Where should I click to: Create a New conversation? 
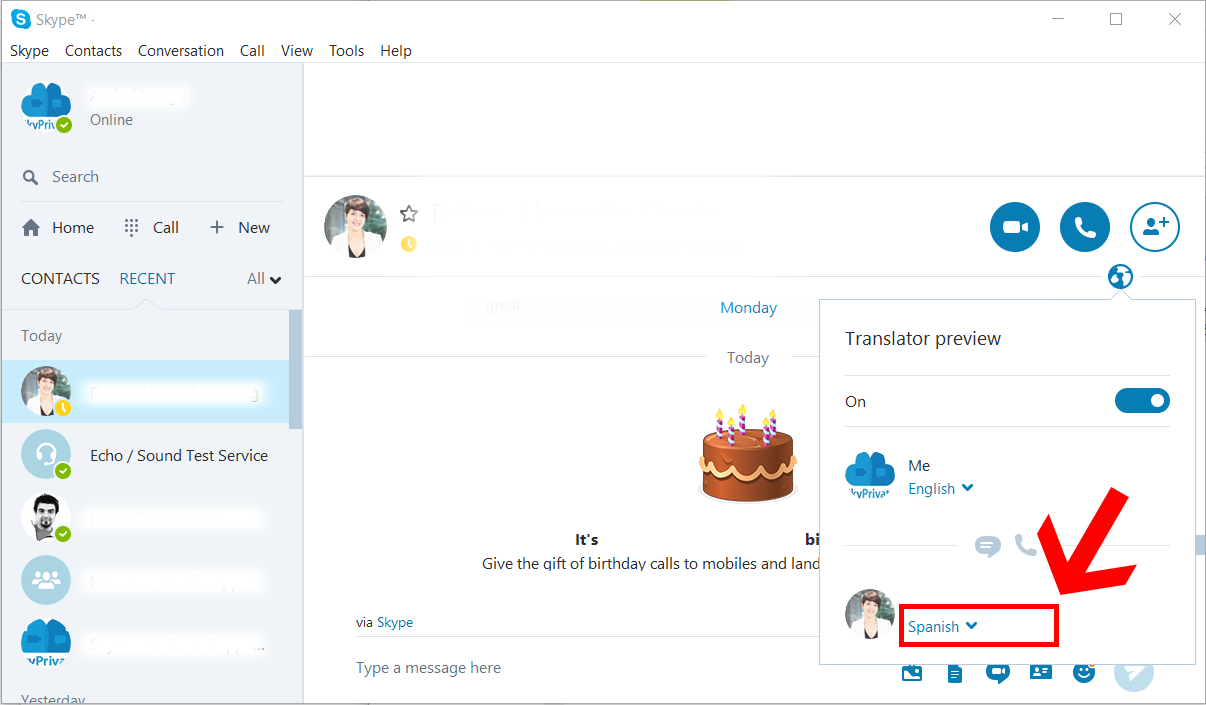pos(239,227)
